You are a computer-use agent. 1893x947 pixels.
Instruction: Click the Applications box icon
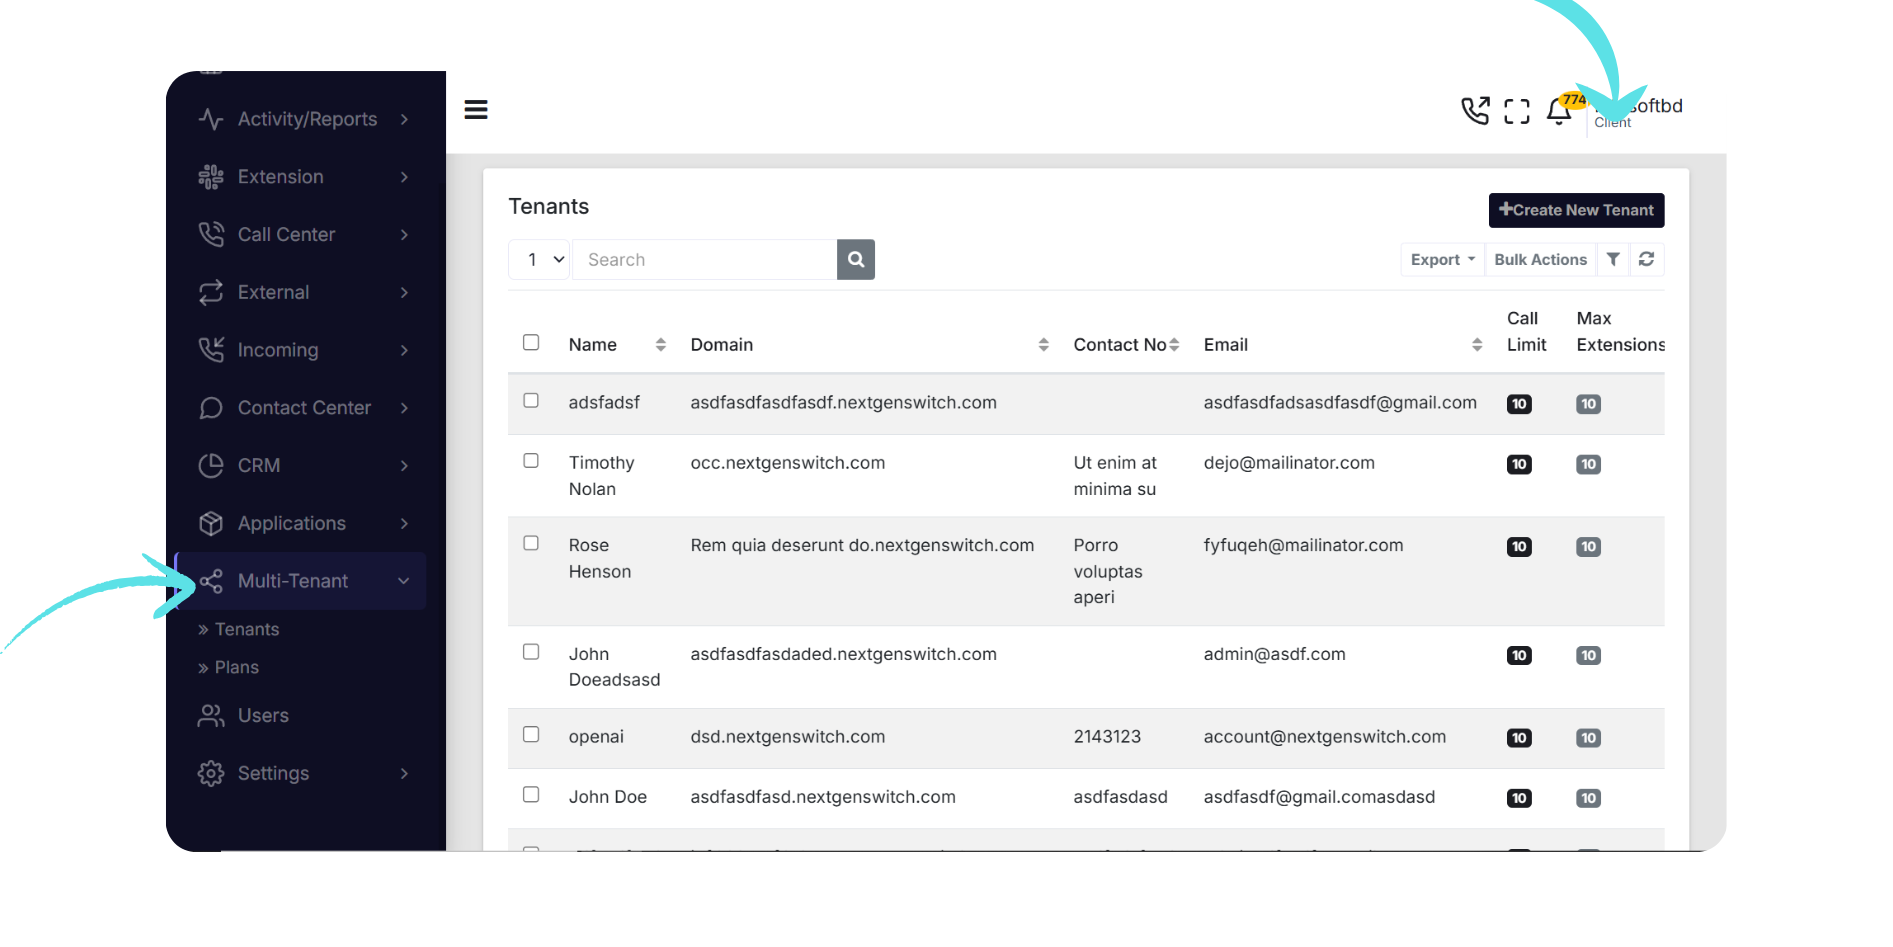pos(211,523)
